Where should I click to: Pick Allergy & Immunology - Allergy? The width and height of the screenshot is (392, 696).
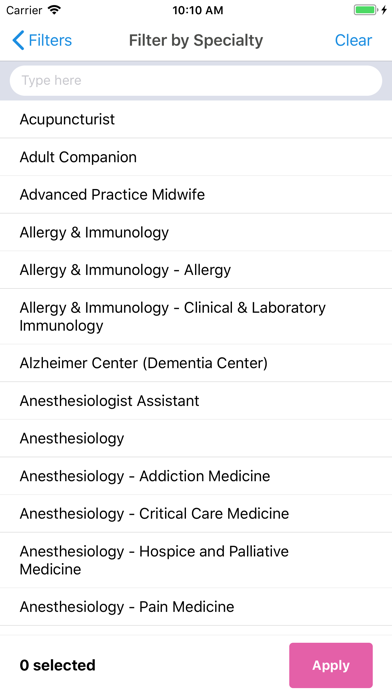point(196,270)
